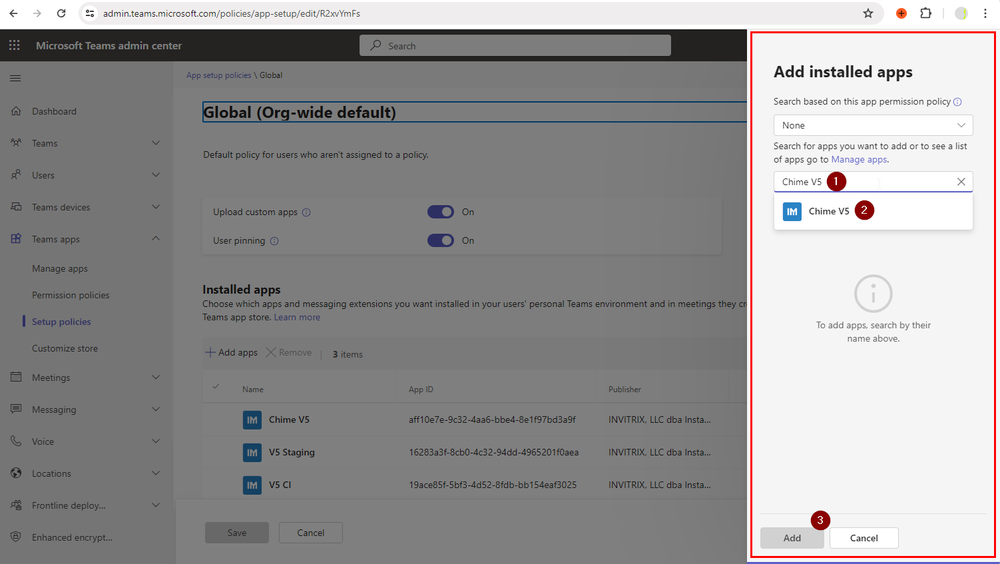Click the Chime V5 app icon in table
This screenshot has height=564, width=1000.
pos(252,420)
